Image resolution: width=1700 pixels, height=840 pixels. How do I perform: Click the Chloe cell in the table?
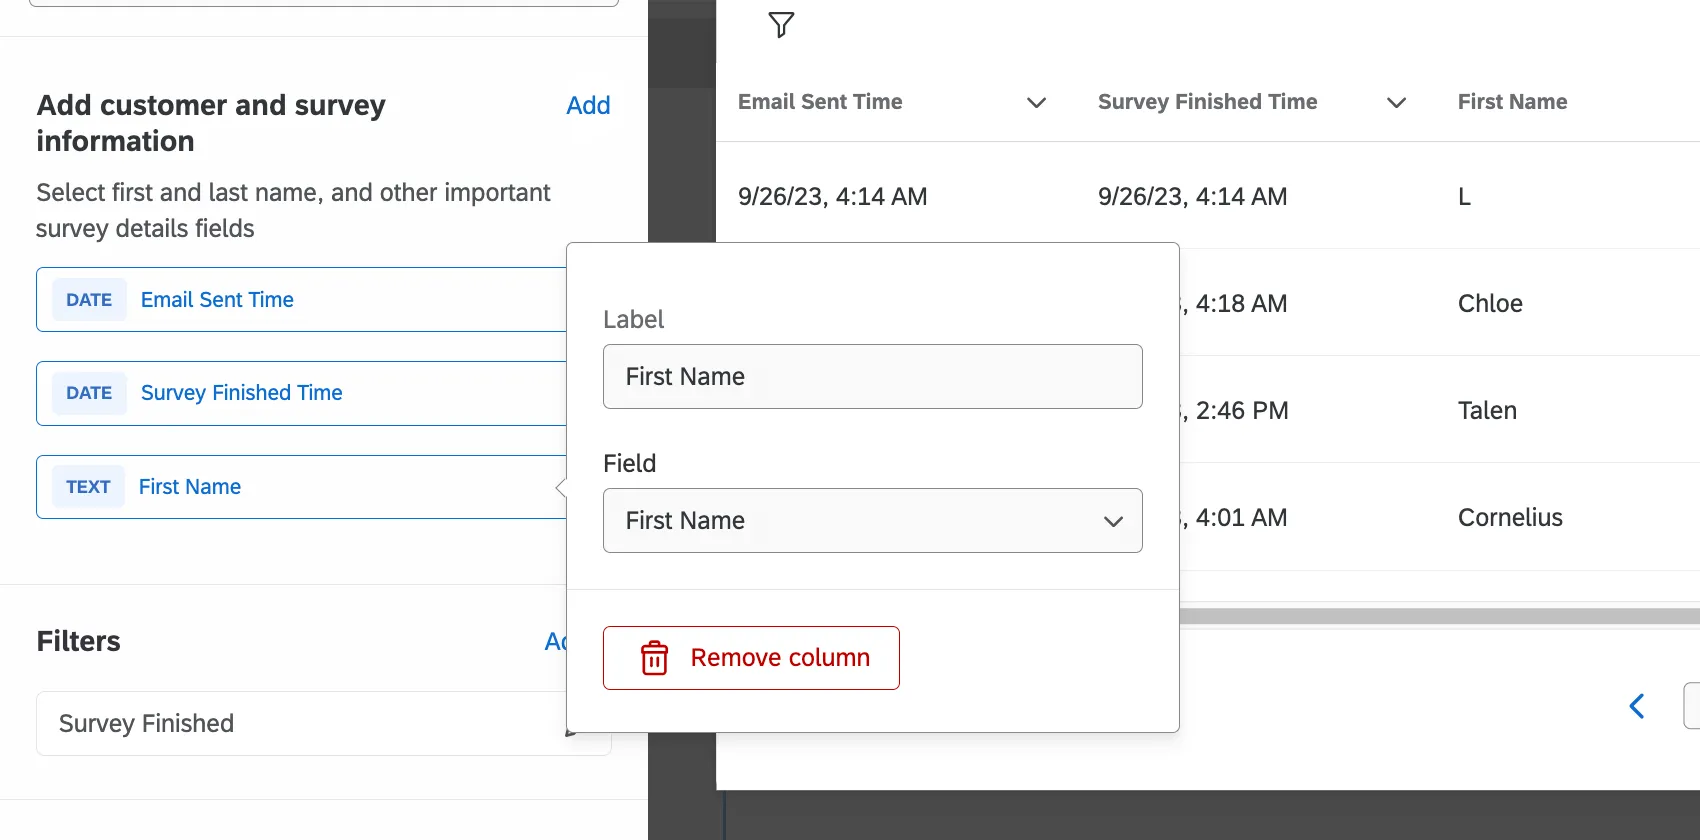1490,304
